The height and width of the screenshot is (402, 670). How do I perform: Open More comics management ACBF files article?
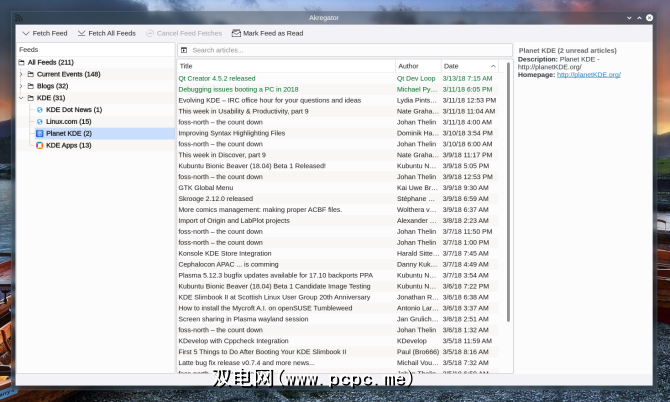tap(260, 210)
